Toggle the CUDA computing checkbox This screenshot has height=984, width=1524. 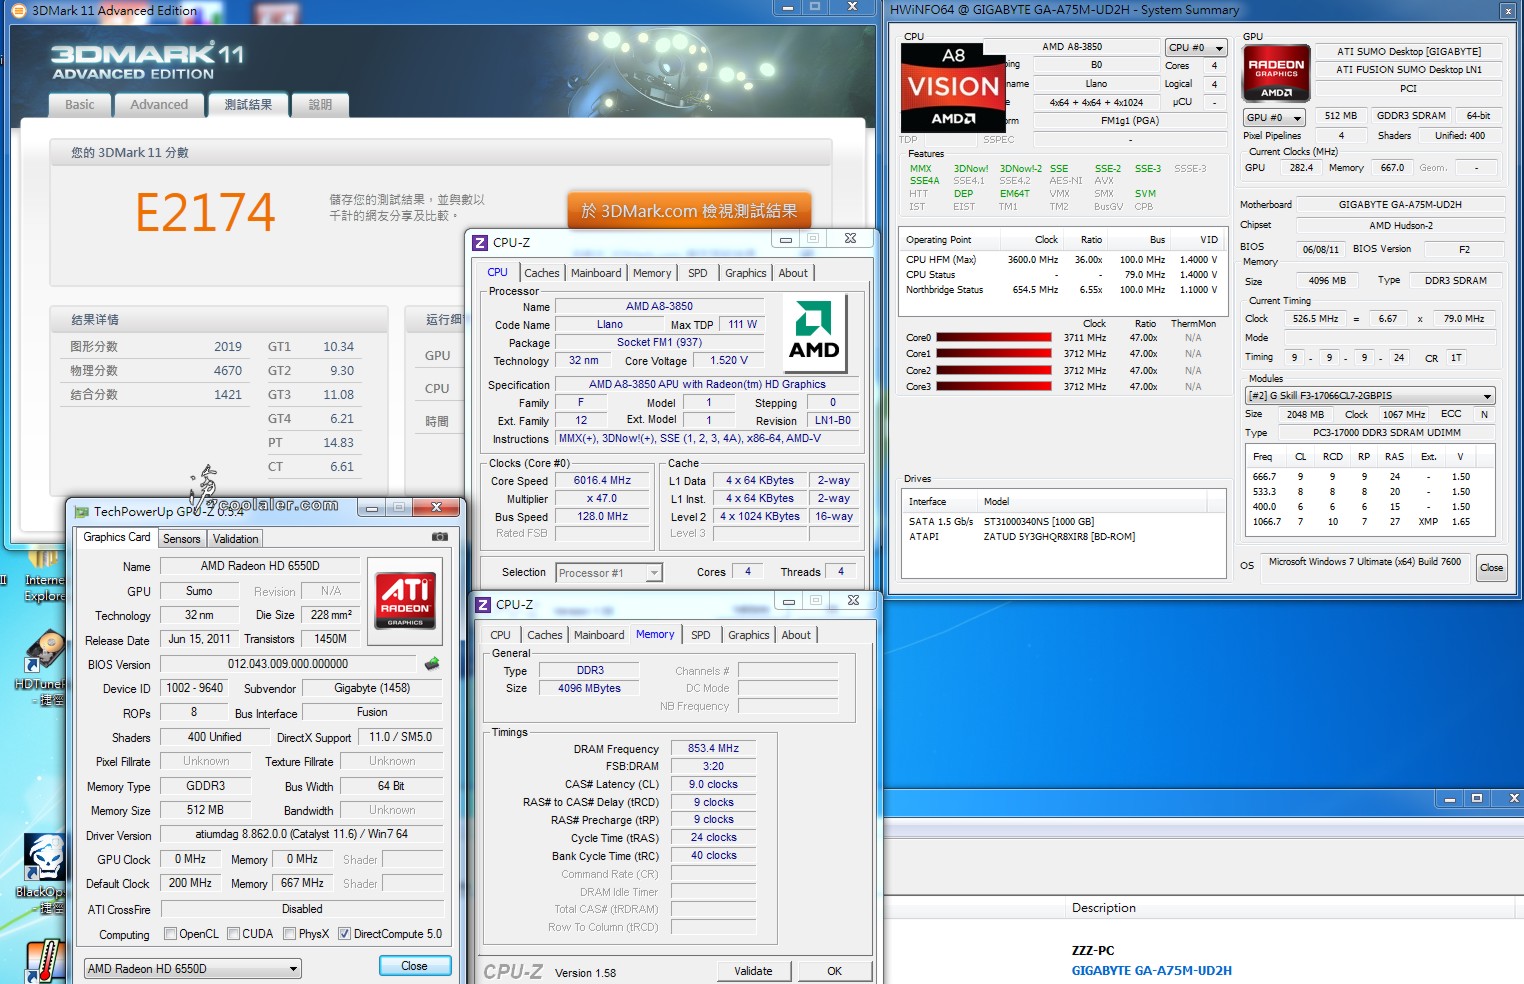point(233,934)
